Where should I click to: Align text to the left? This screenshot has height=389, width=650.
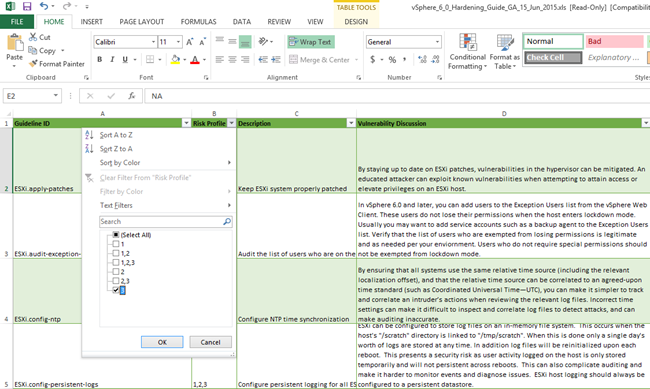click(220, 60)
